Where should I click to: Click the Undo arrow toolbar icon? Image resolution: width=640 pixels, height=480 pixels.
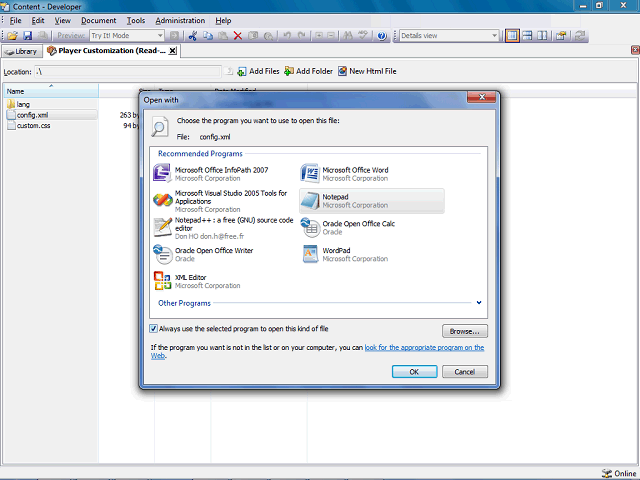(287, 36)
